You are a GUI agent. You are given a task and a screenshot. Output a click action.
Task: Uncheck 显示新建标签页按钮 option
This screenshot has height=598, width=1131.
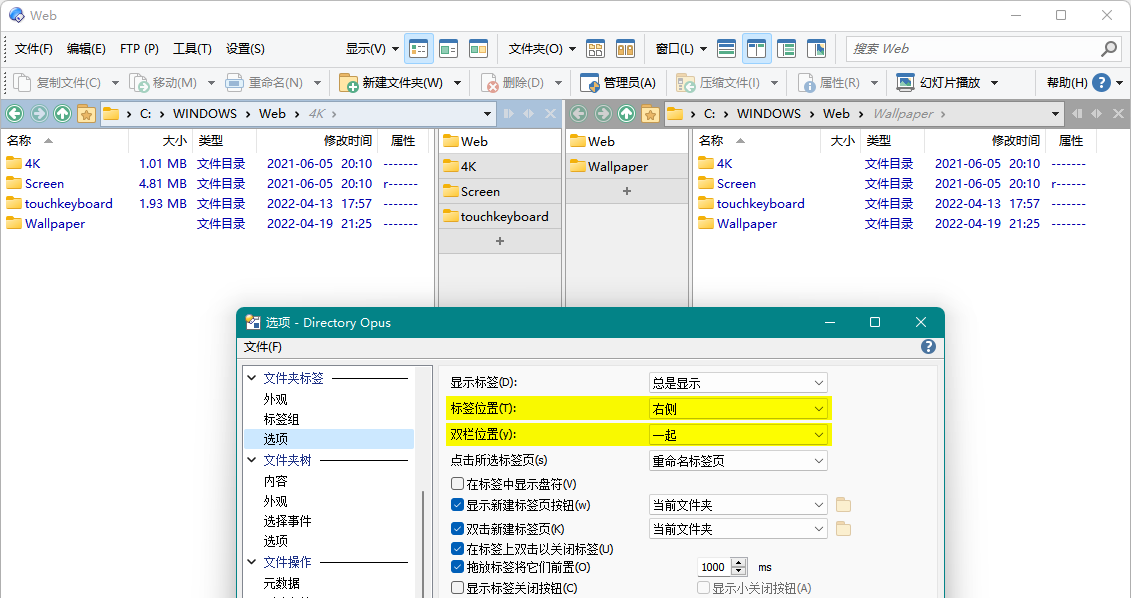tap(458, 505)
